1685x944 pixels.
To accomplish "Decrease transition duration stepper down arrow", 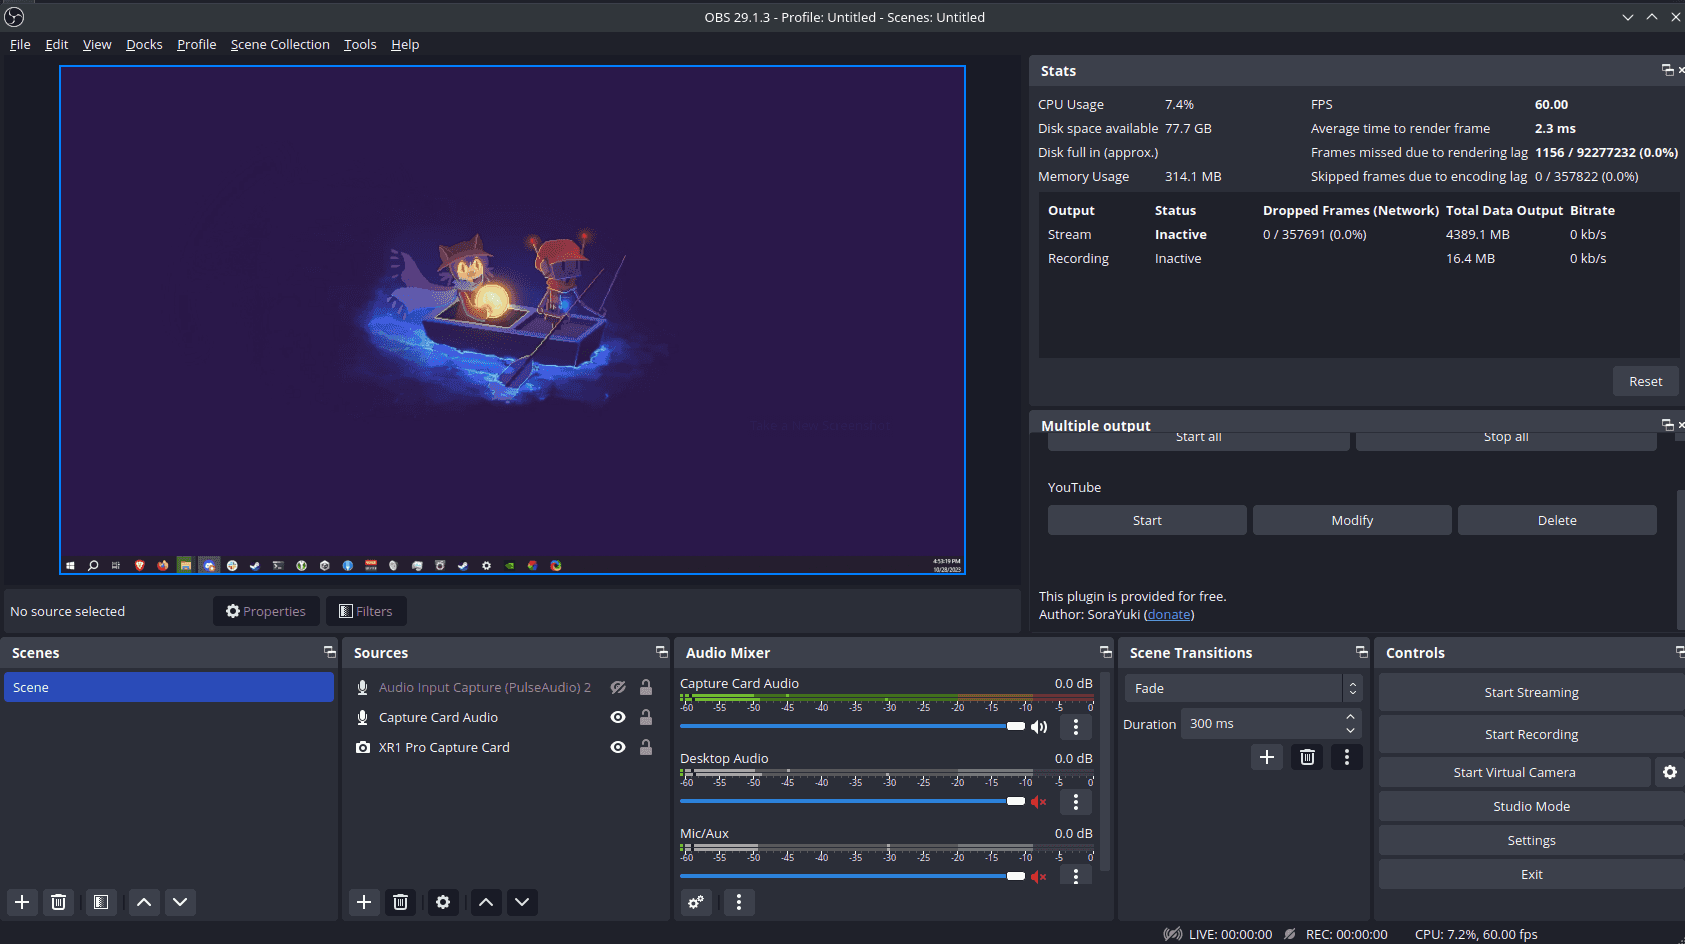I will coord(1351,730).
